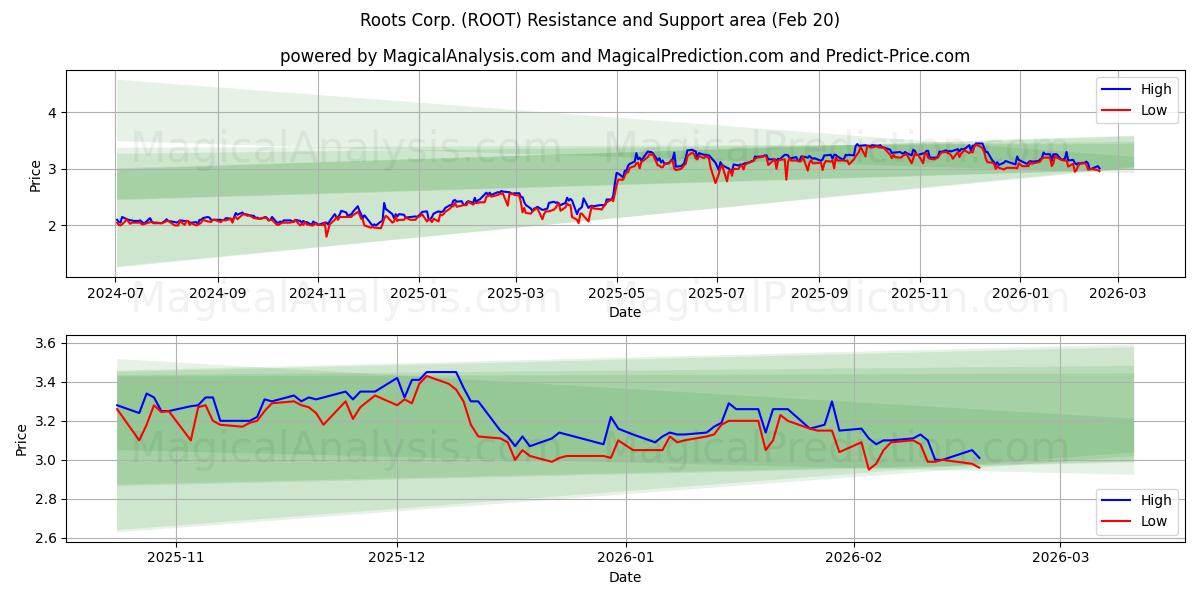Click the top chart '2024-11' date tick label
The image size is (1200, 600).
click(x=318, y=294)
